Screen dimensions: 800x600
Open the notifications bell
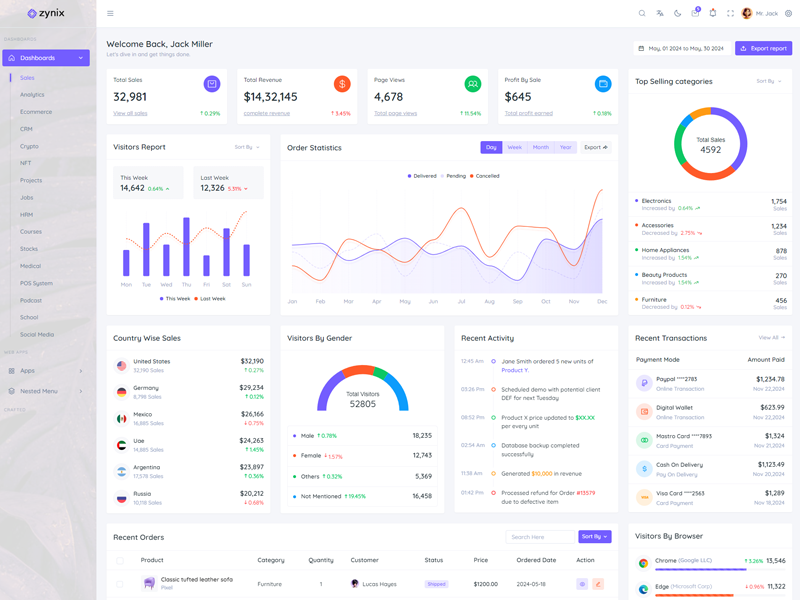713,13
